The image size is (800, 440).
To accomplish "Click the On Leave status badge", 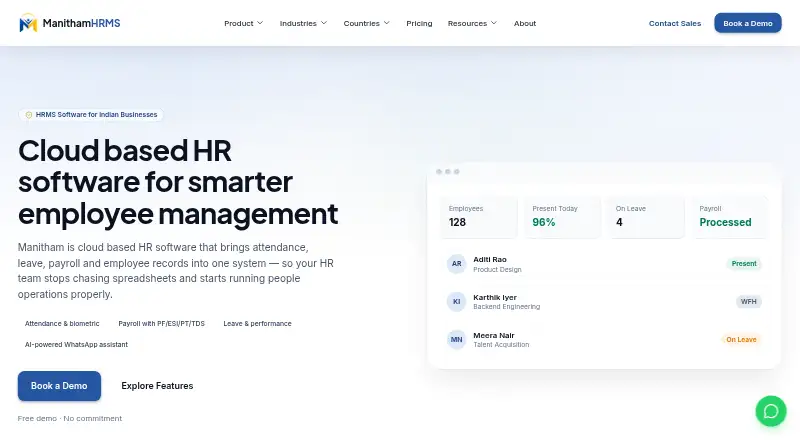I will pos(741,339).
